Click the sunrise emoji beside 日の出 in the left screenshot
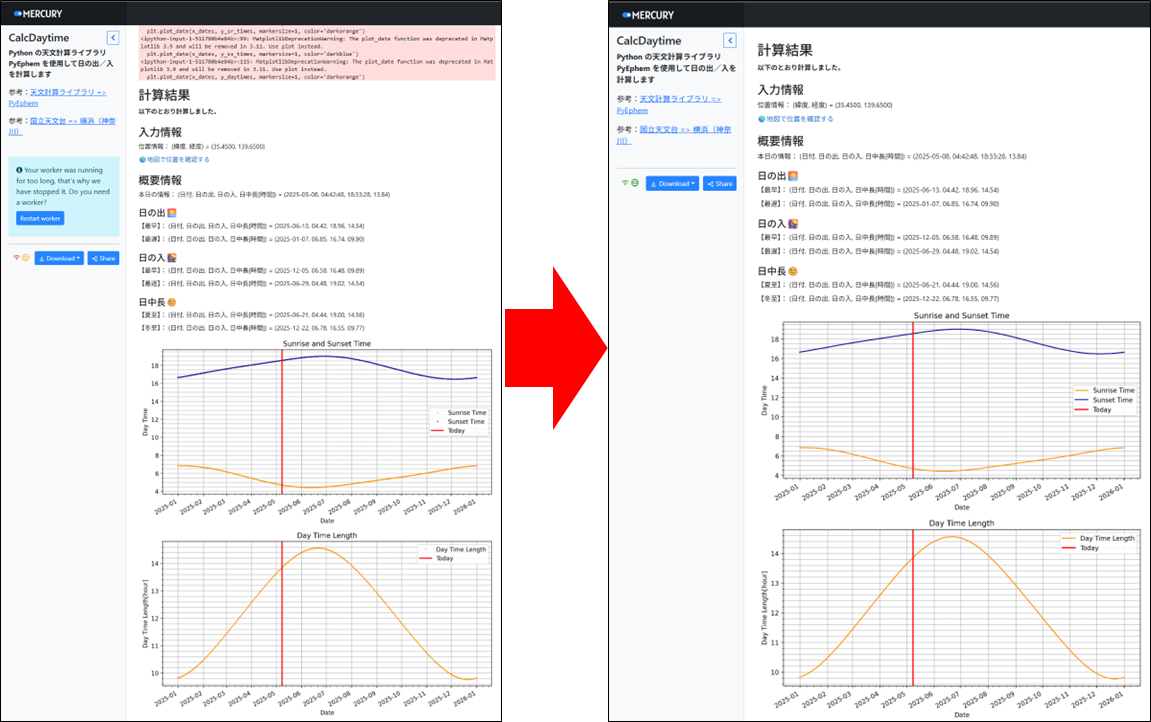 [172, 213]
